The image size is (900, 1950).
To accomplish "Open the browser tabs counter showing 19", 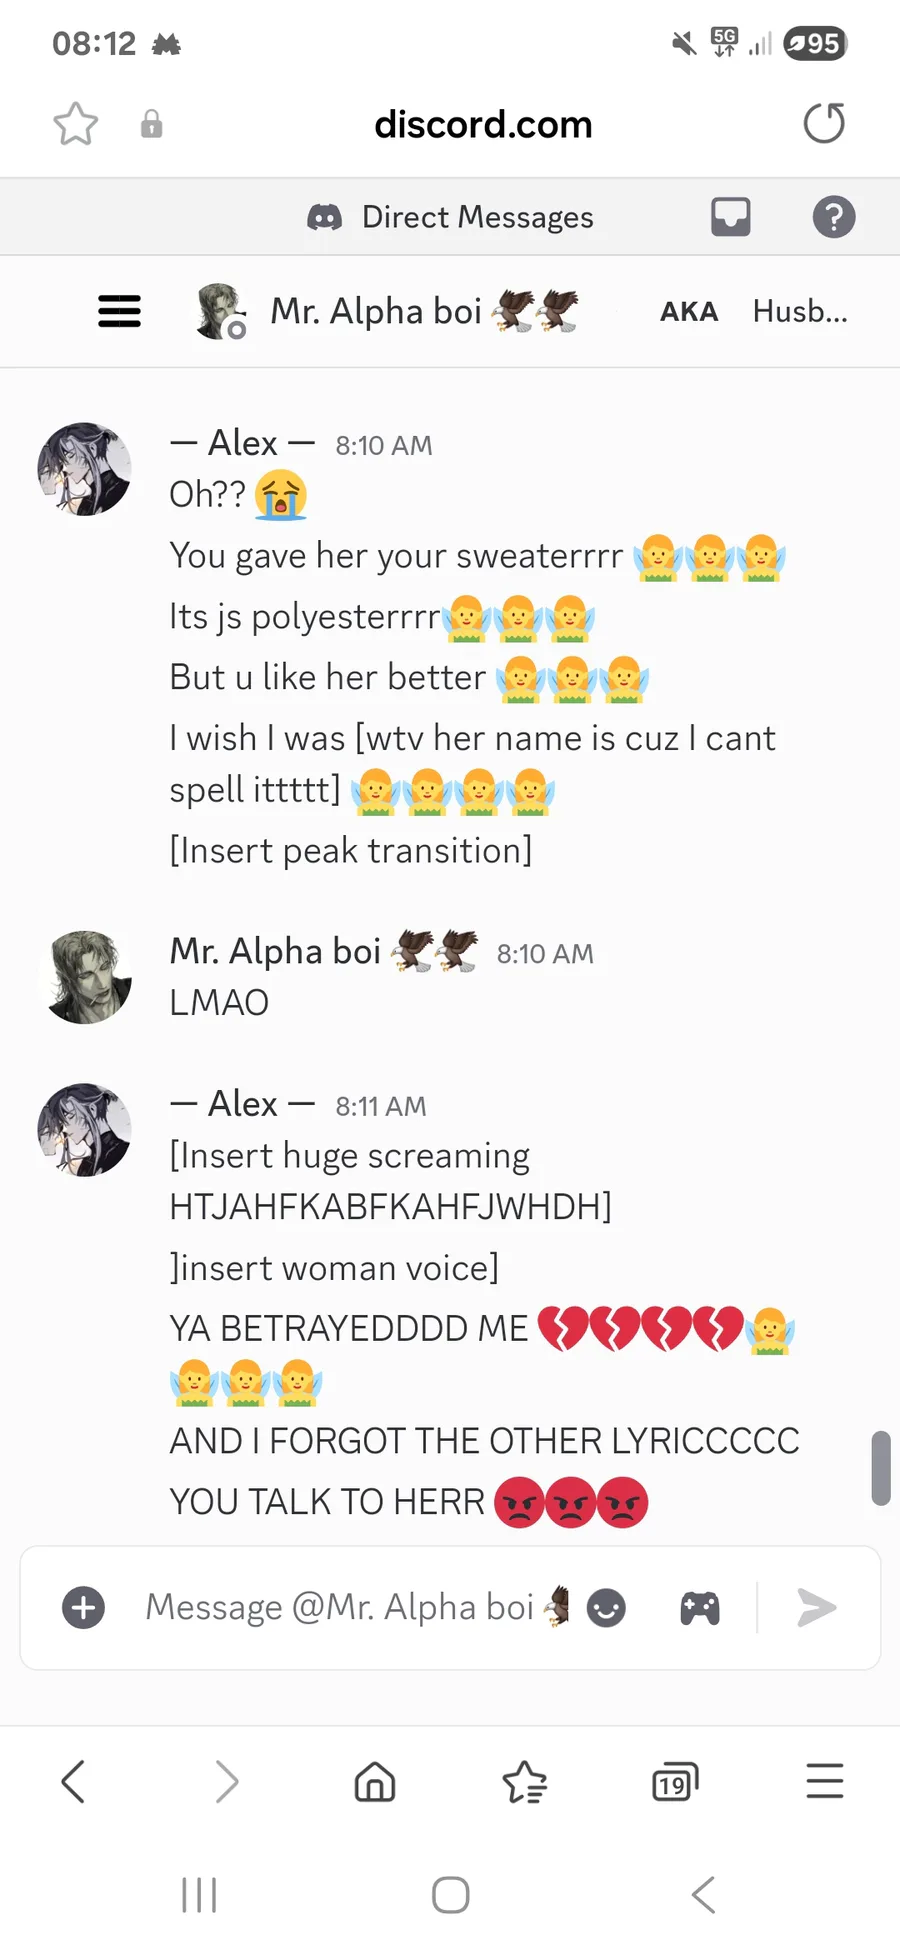I will point(675,1782).
